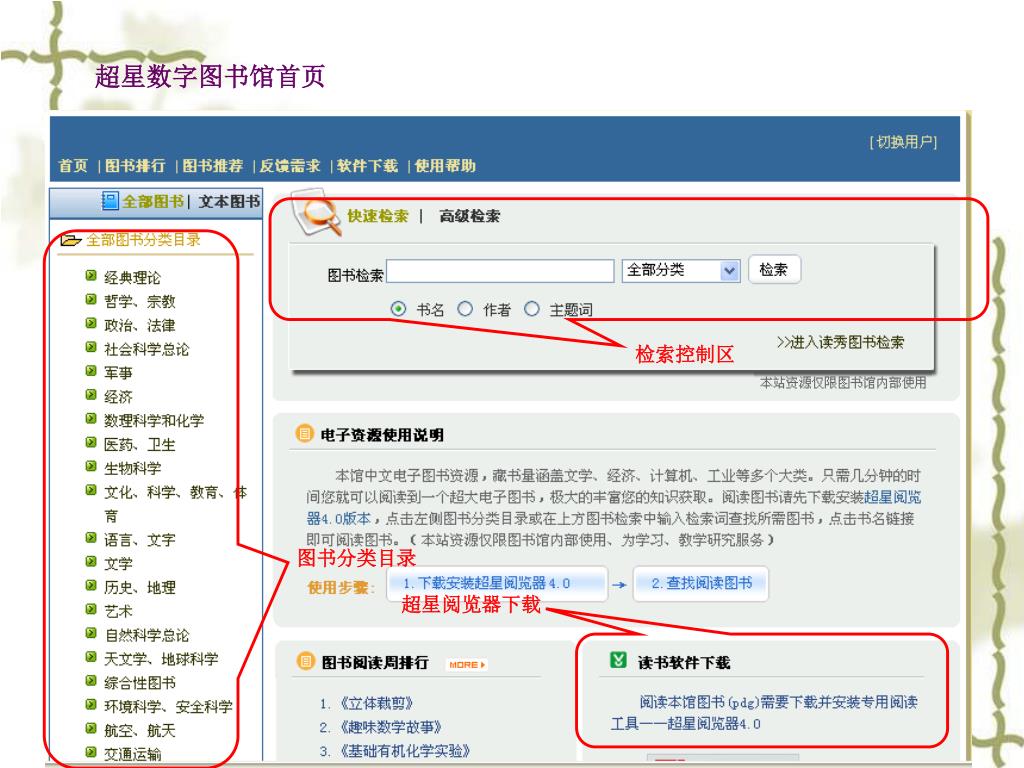Click the MORE button beside 图书阅读周排行

coord(467,665)
